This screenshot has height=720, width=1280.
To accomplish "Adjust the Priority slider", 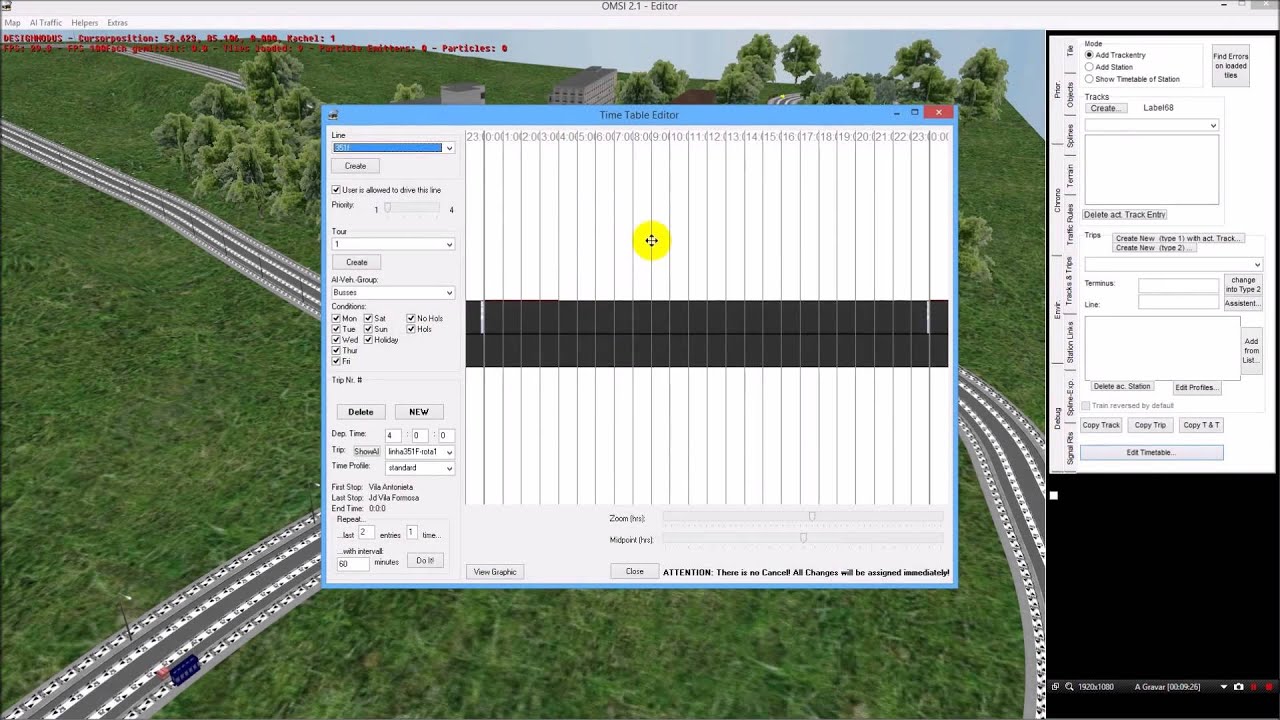I will (412, 208).
